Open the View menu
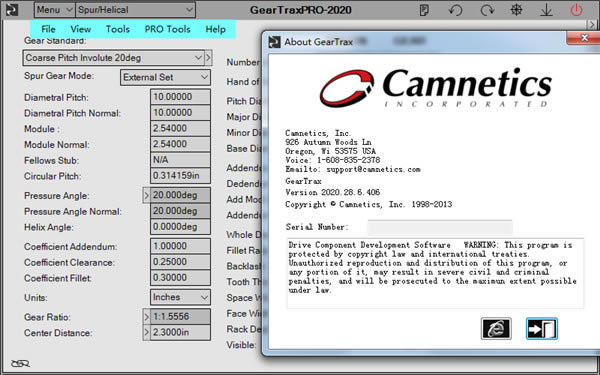The image size is (600, 375). pos(80,29)
